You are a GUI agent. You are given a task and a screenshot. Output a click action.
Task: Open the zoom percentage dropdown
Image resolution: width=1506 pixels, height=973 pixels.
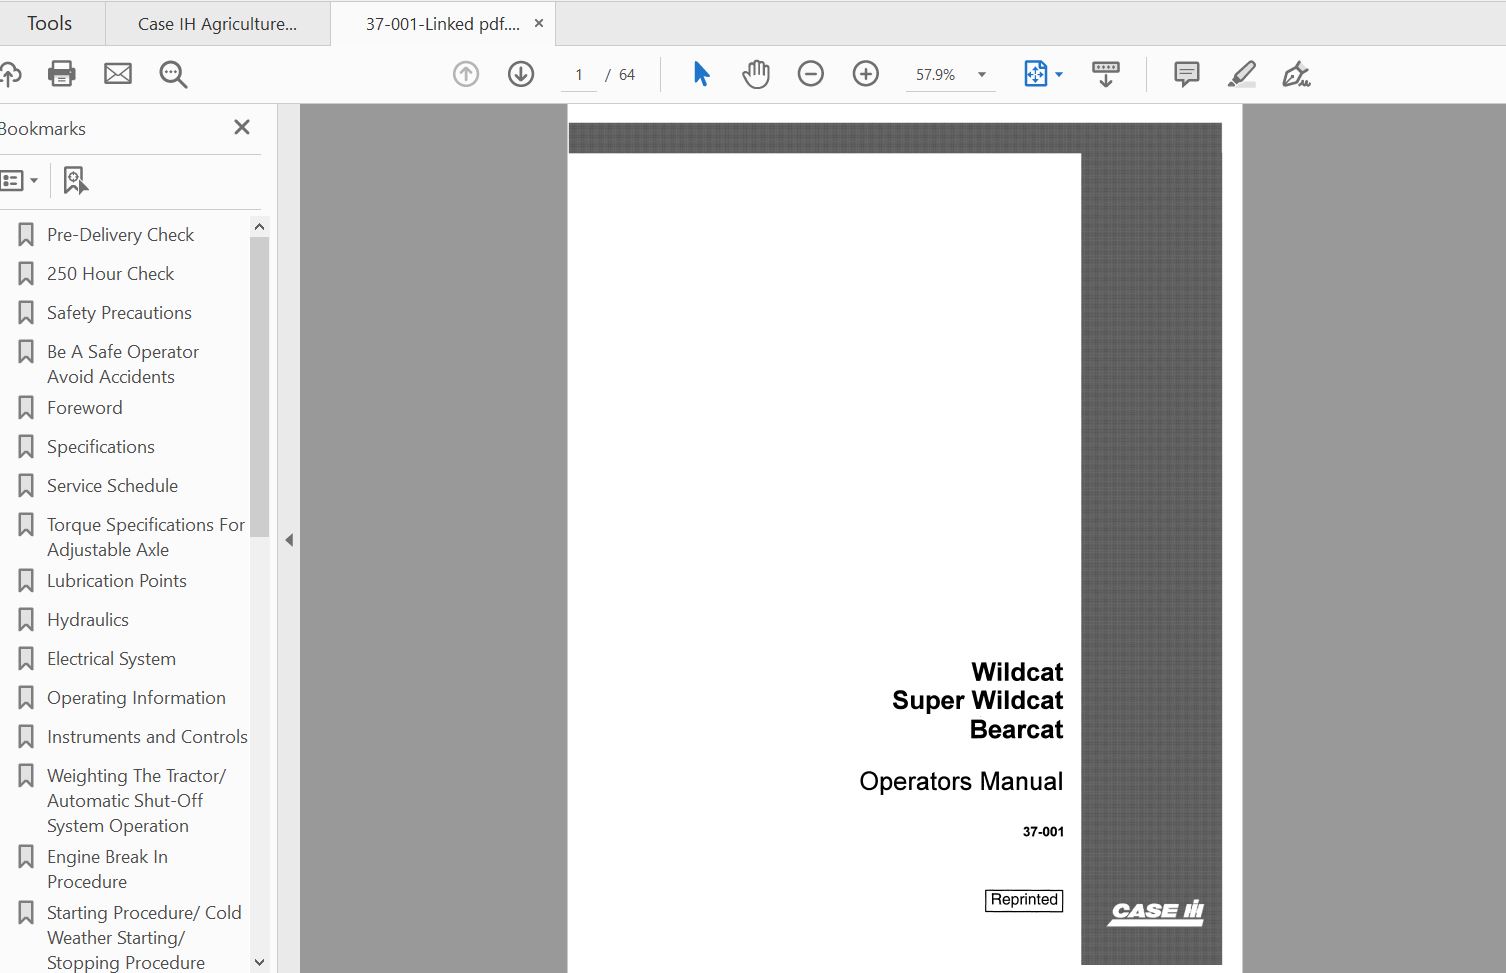[981, 73]
